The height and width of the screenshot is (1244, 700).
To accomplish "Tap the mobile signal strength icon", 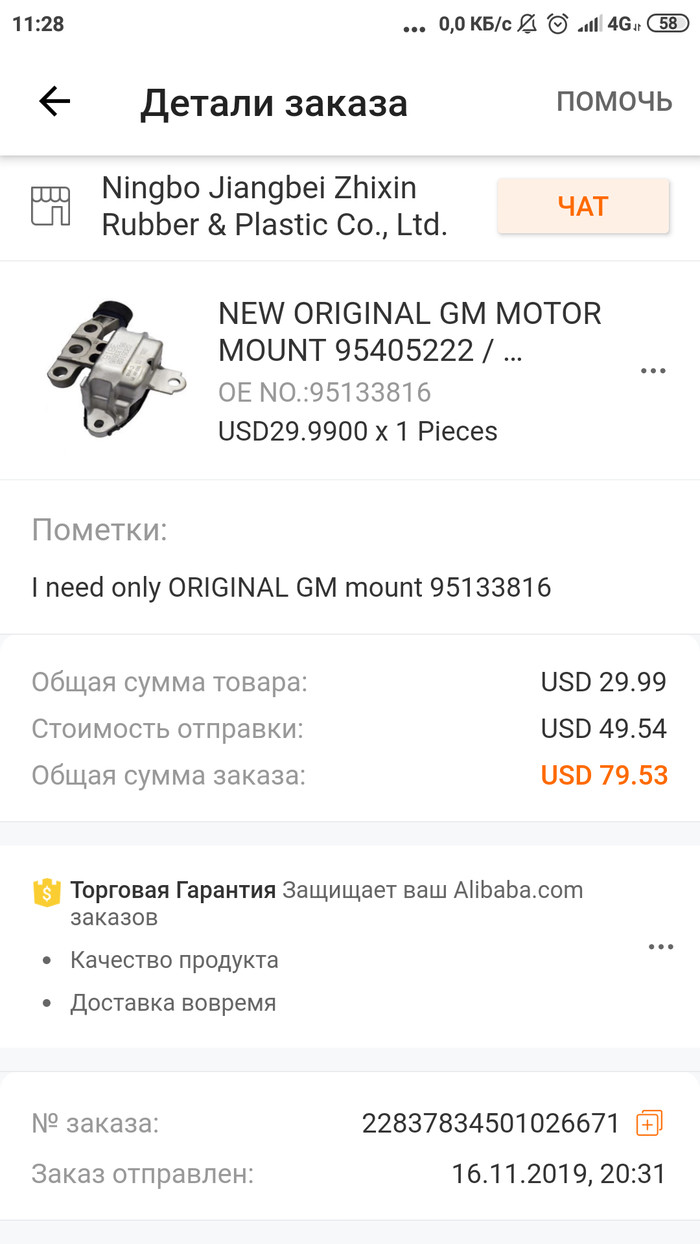I will (590, 24).
